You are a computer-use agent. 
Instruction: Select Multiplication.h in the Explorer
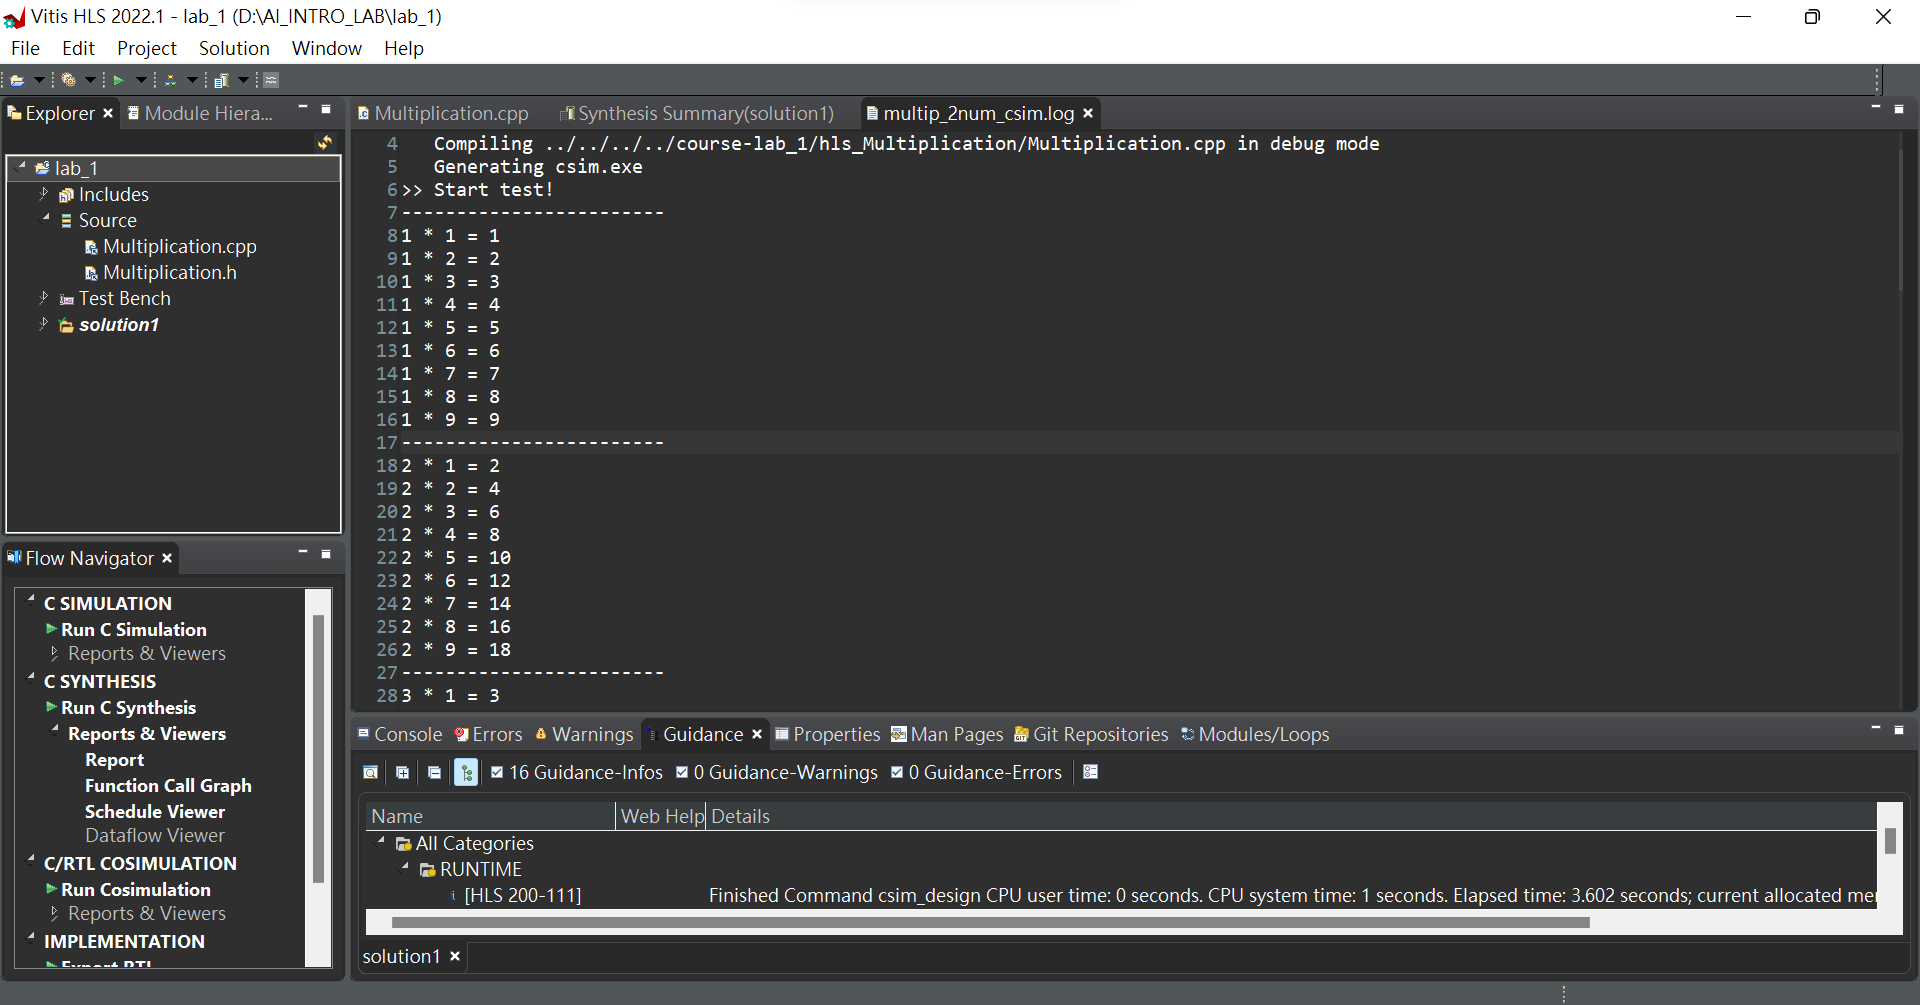[x=168, y=272]
